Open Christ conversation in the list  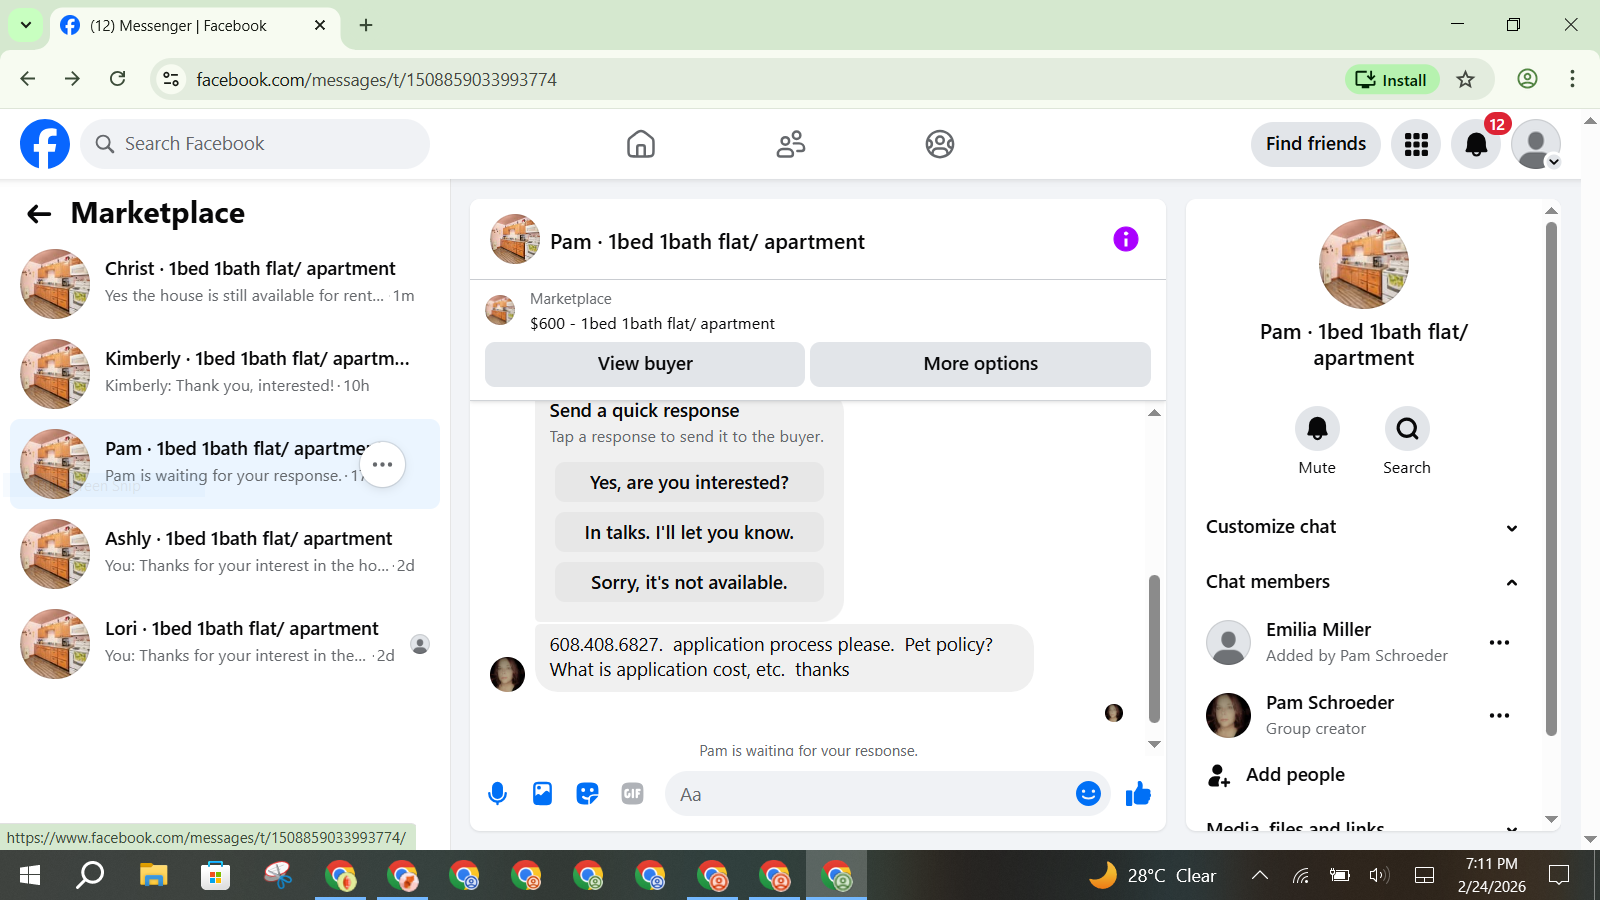click(225, 284)
